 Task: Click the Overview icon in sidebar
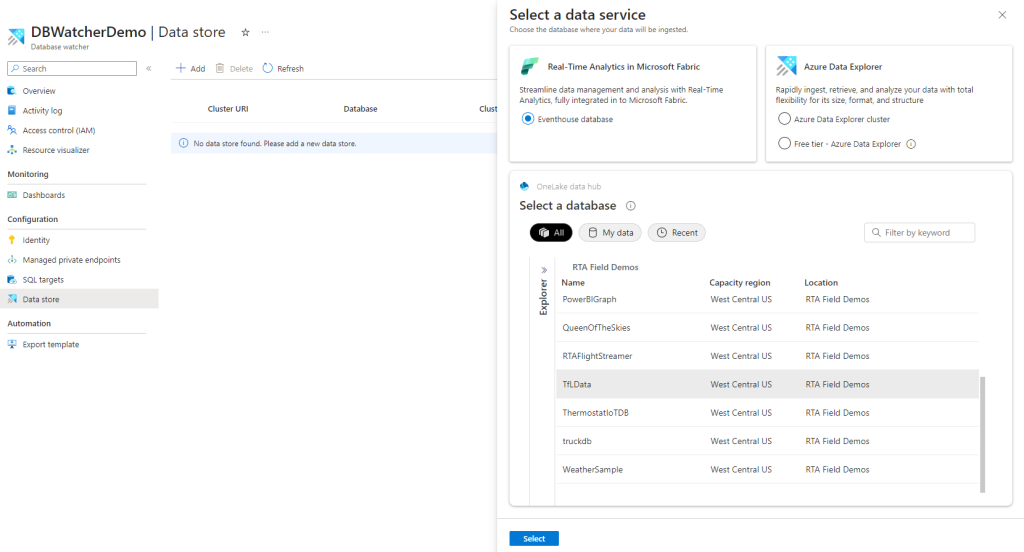point(12,91)
